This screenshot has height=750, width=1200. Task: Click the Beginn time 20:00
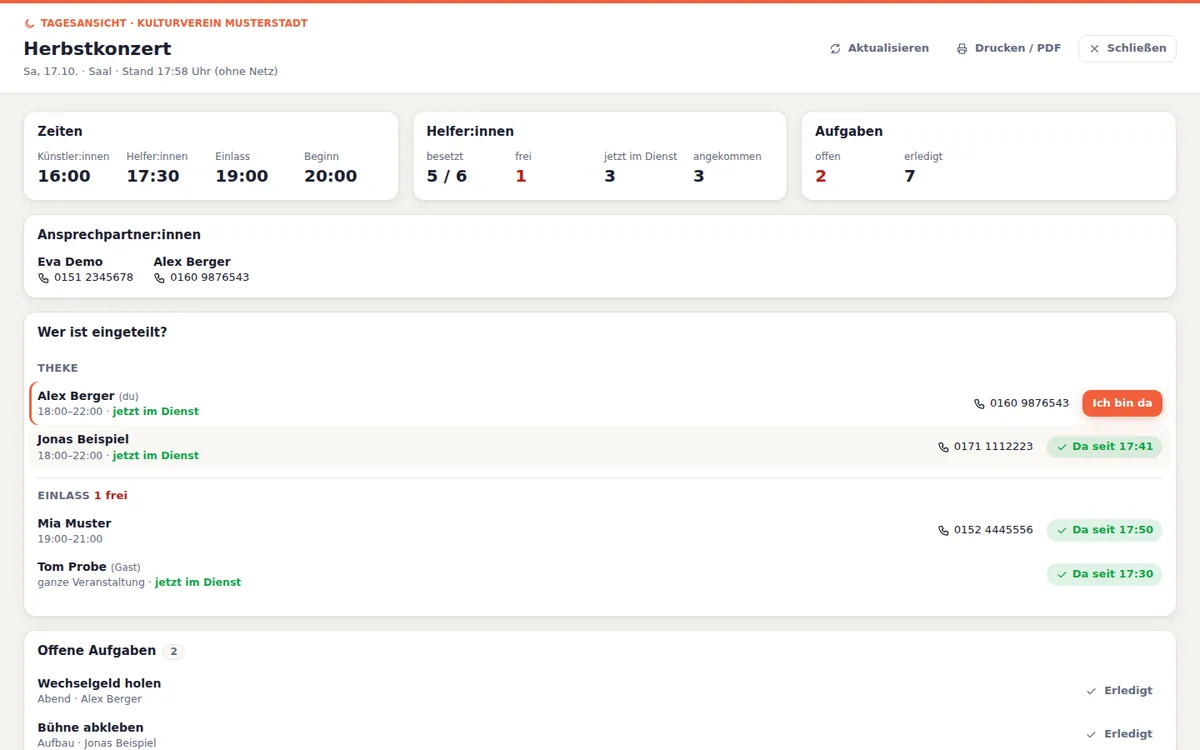[x=330, y=177]
